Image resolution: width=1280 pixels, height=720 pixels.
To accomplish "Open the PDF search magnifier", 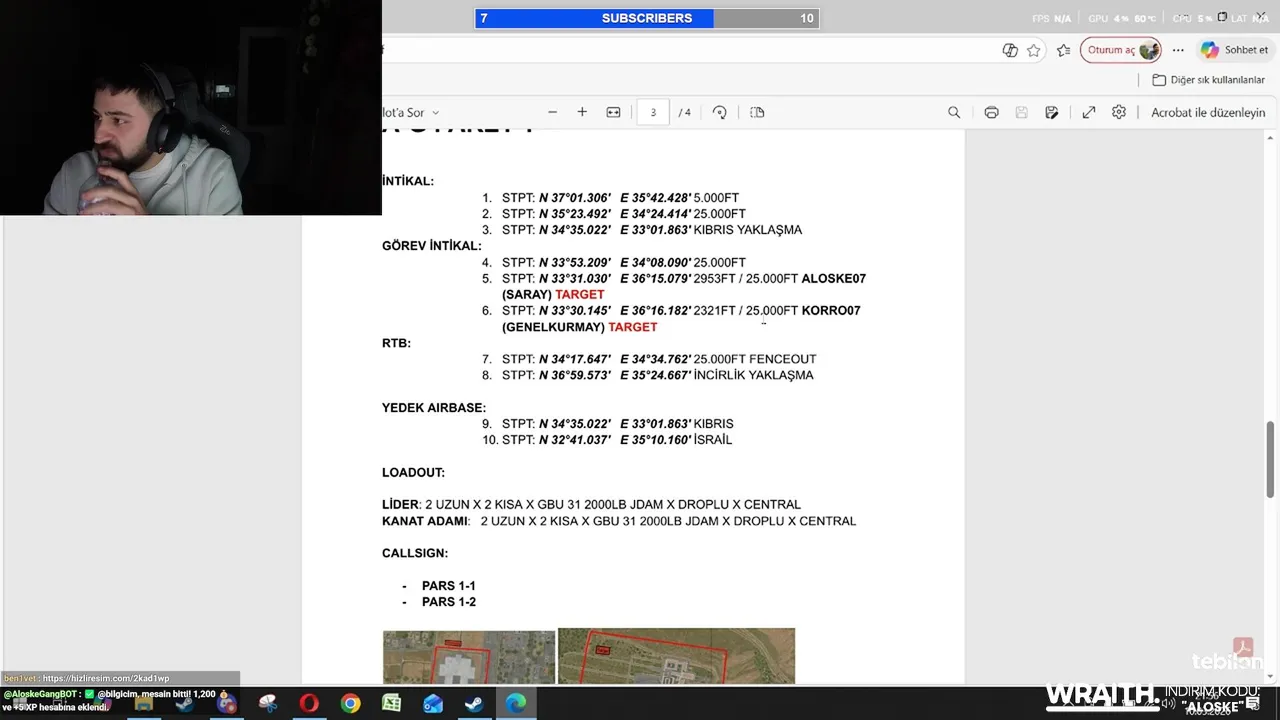I will click(x=954, y=112).
